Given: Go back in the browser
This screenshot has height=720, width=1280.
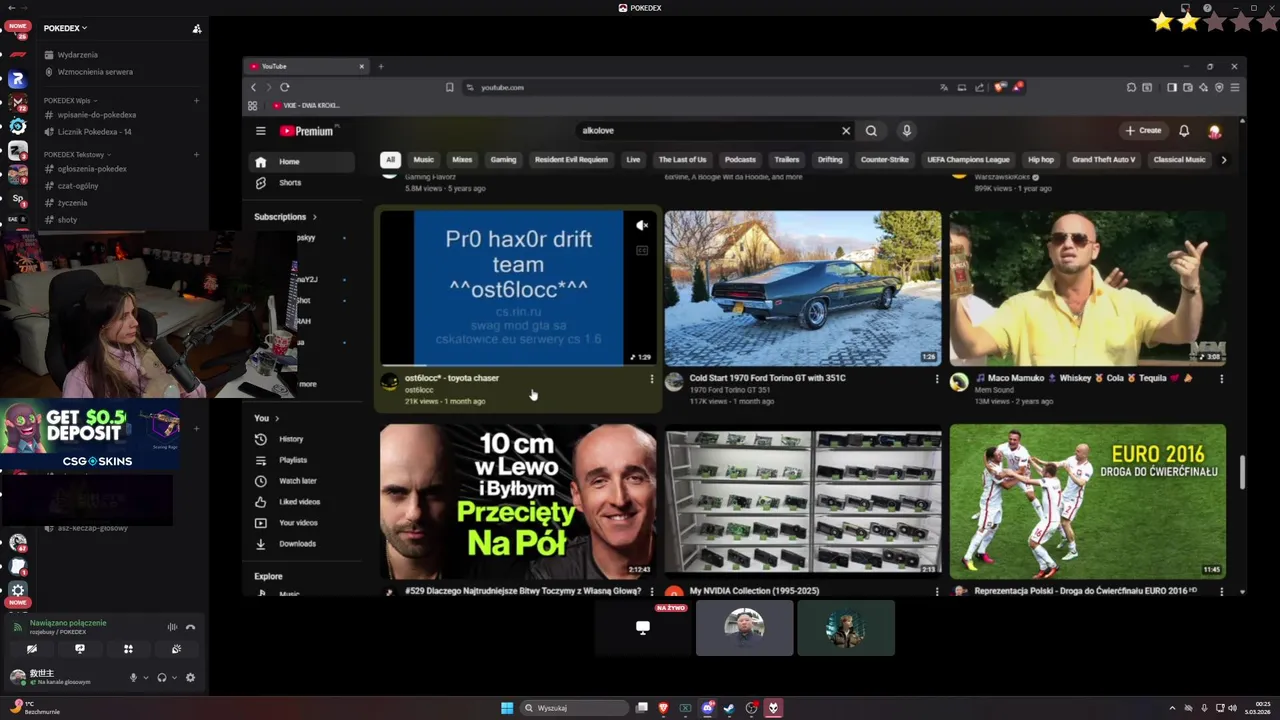Looking at the screenshot, I should [x=254, y=87].
